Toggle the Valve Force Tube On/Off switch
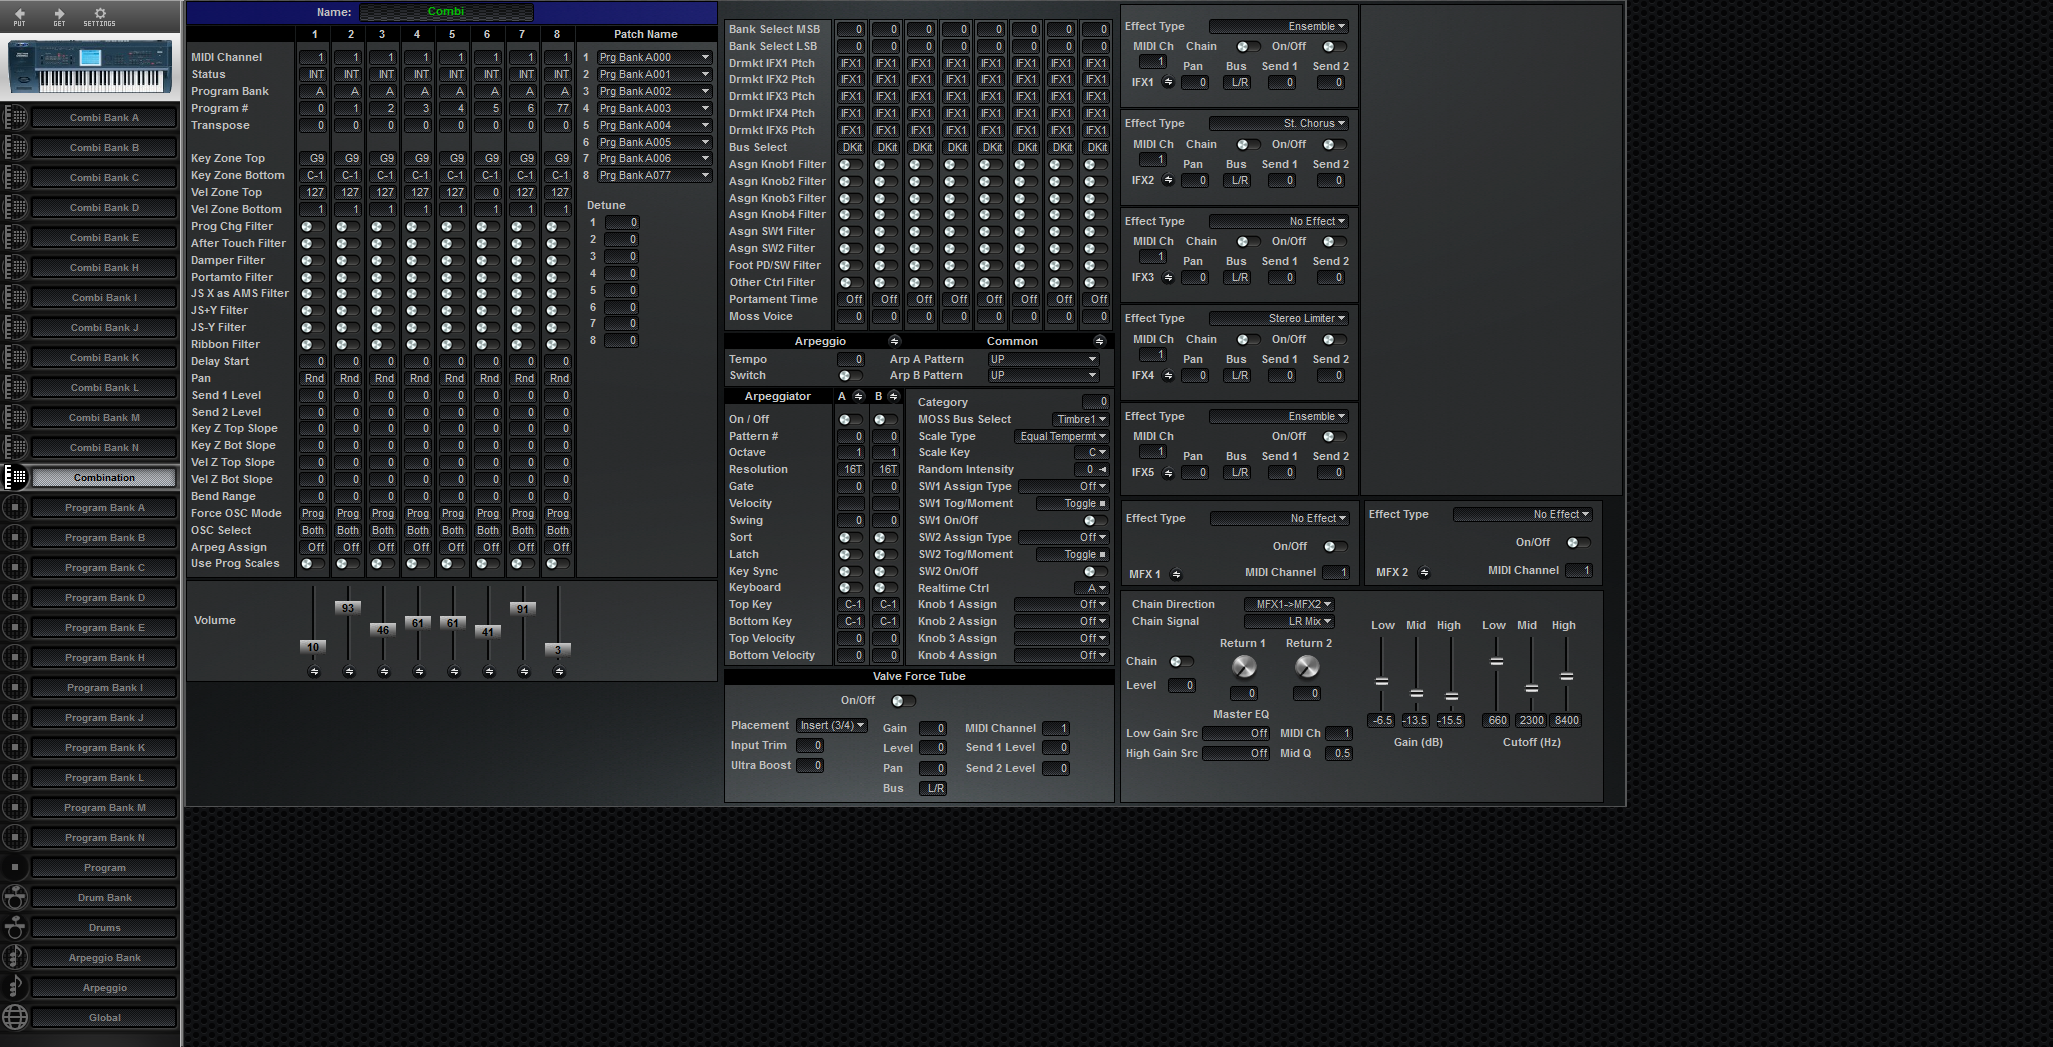Image resolution: width=2053 pixels, height=1047 pixels. 901,701
